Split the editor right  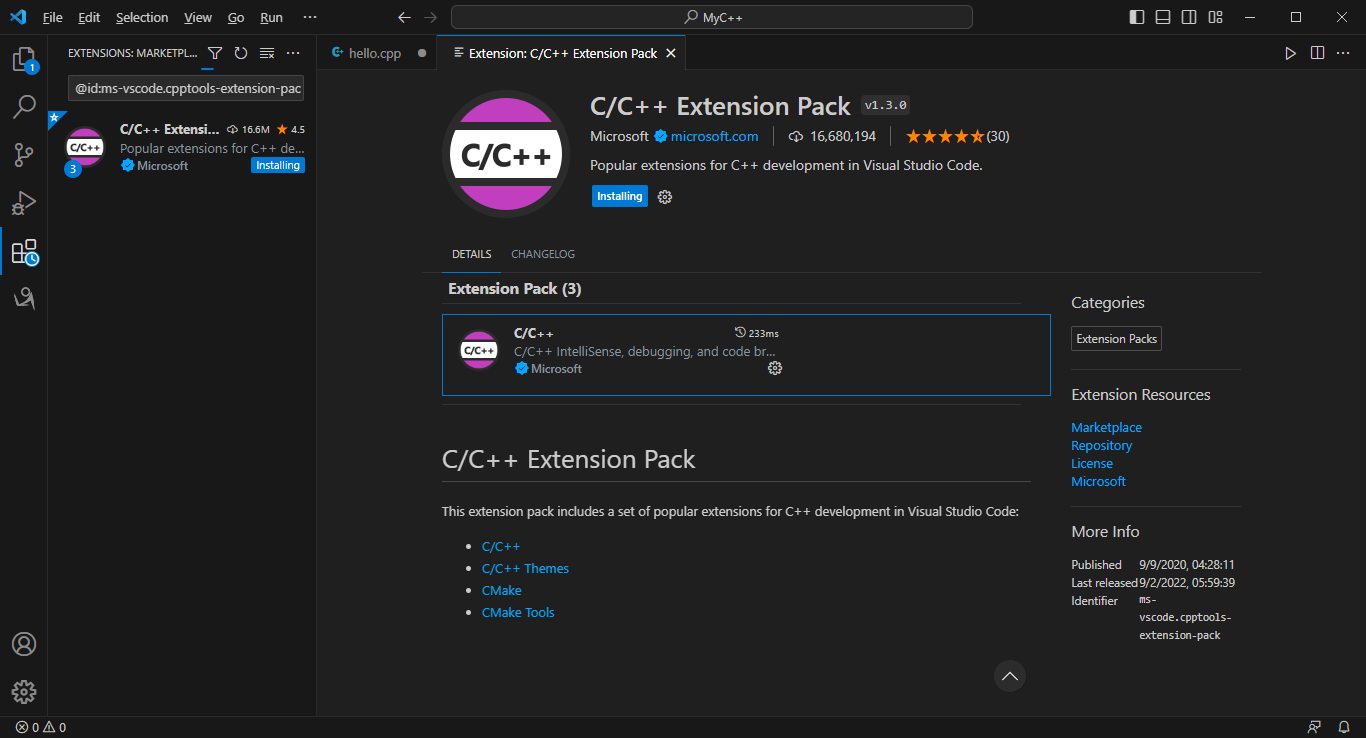click(x=1317, y=53)
